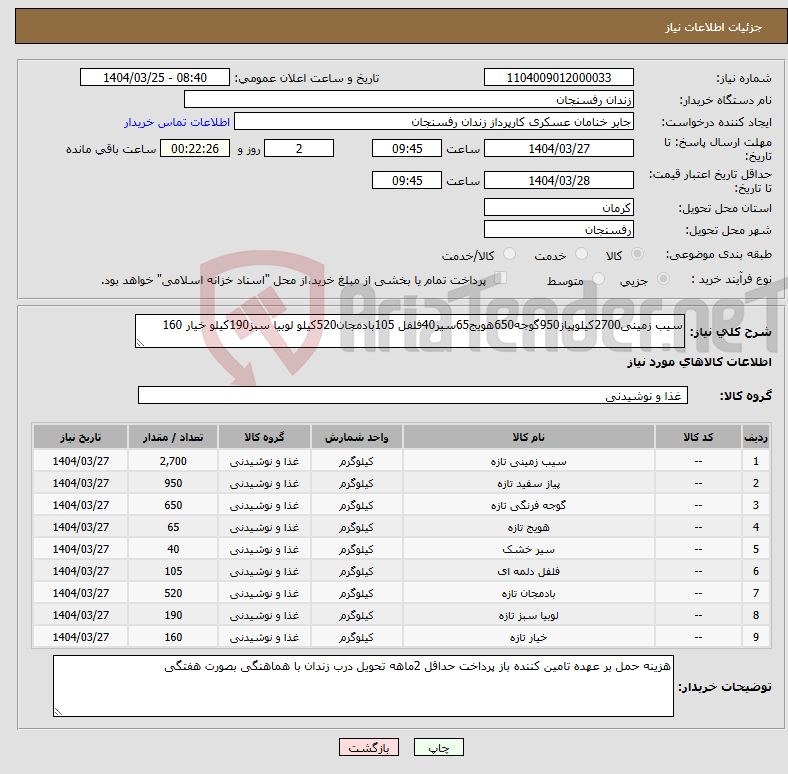Select the جزیی purchase type radio
Viewport: 788px width, 774px height.
tap(663, 278)
